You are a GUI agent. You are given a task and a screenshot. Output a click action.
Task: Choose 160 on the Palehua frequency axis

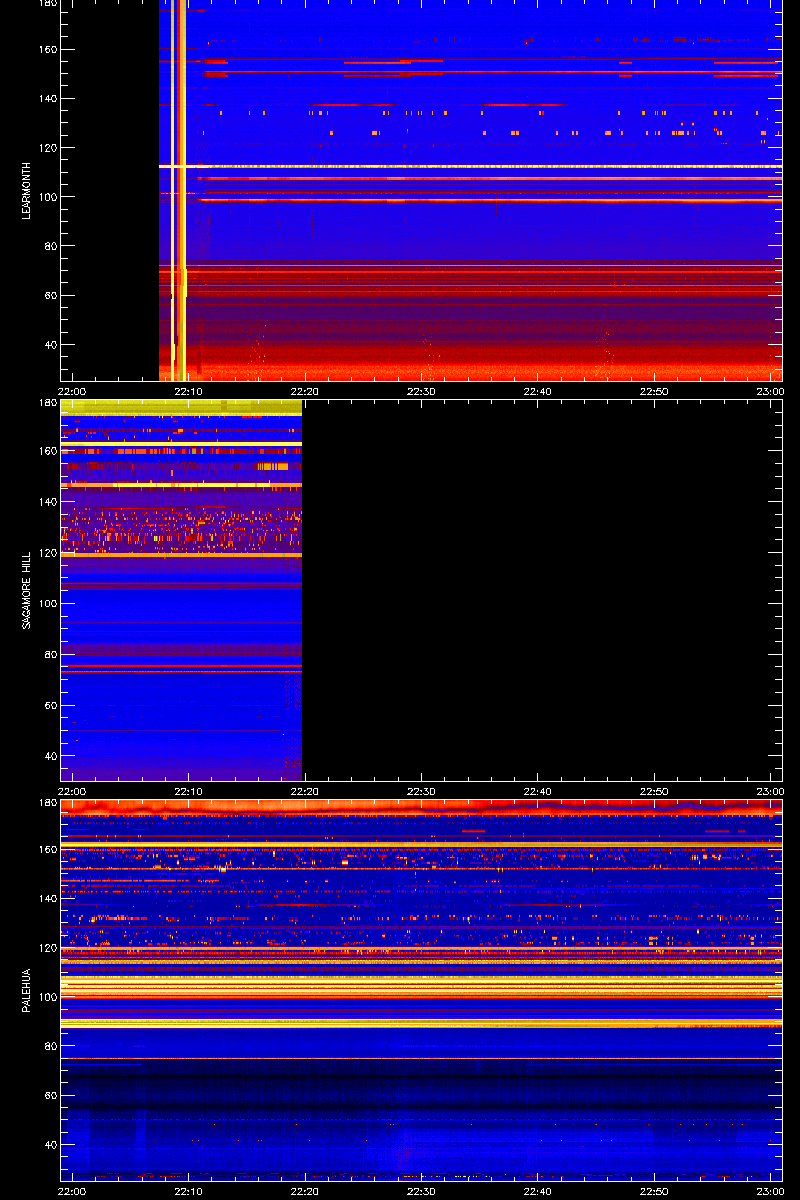point(47,850)
